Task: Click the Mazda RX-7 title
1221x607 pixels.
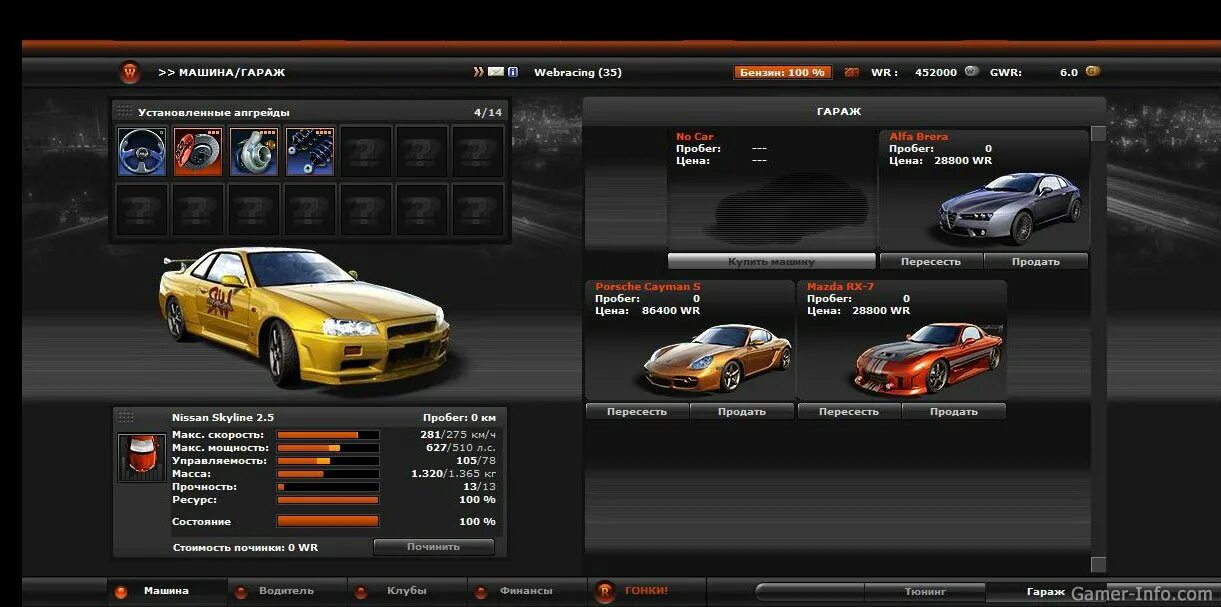Action: [x=841, y=287]
